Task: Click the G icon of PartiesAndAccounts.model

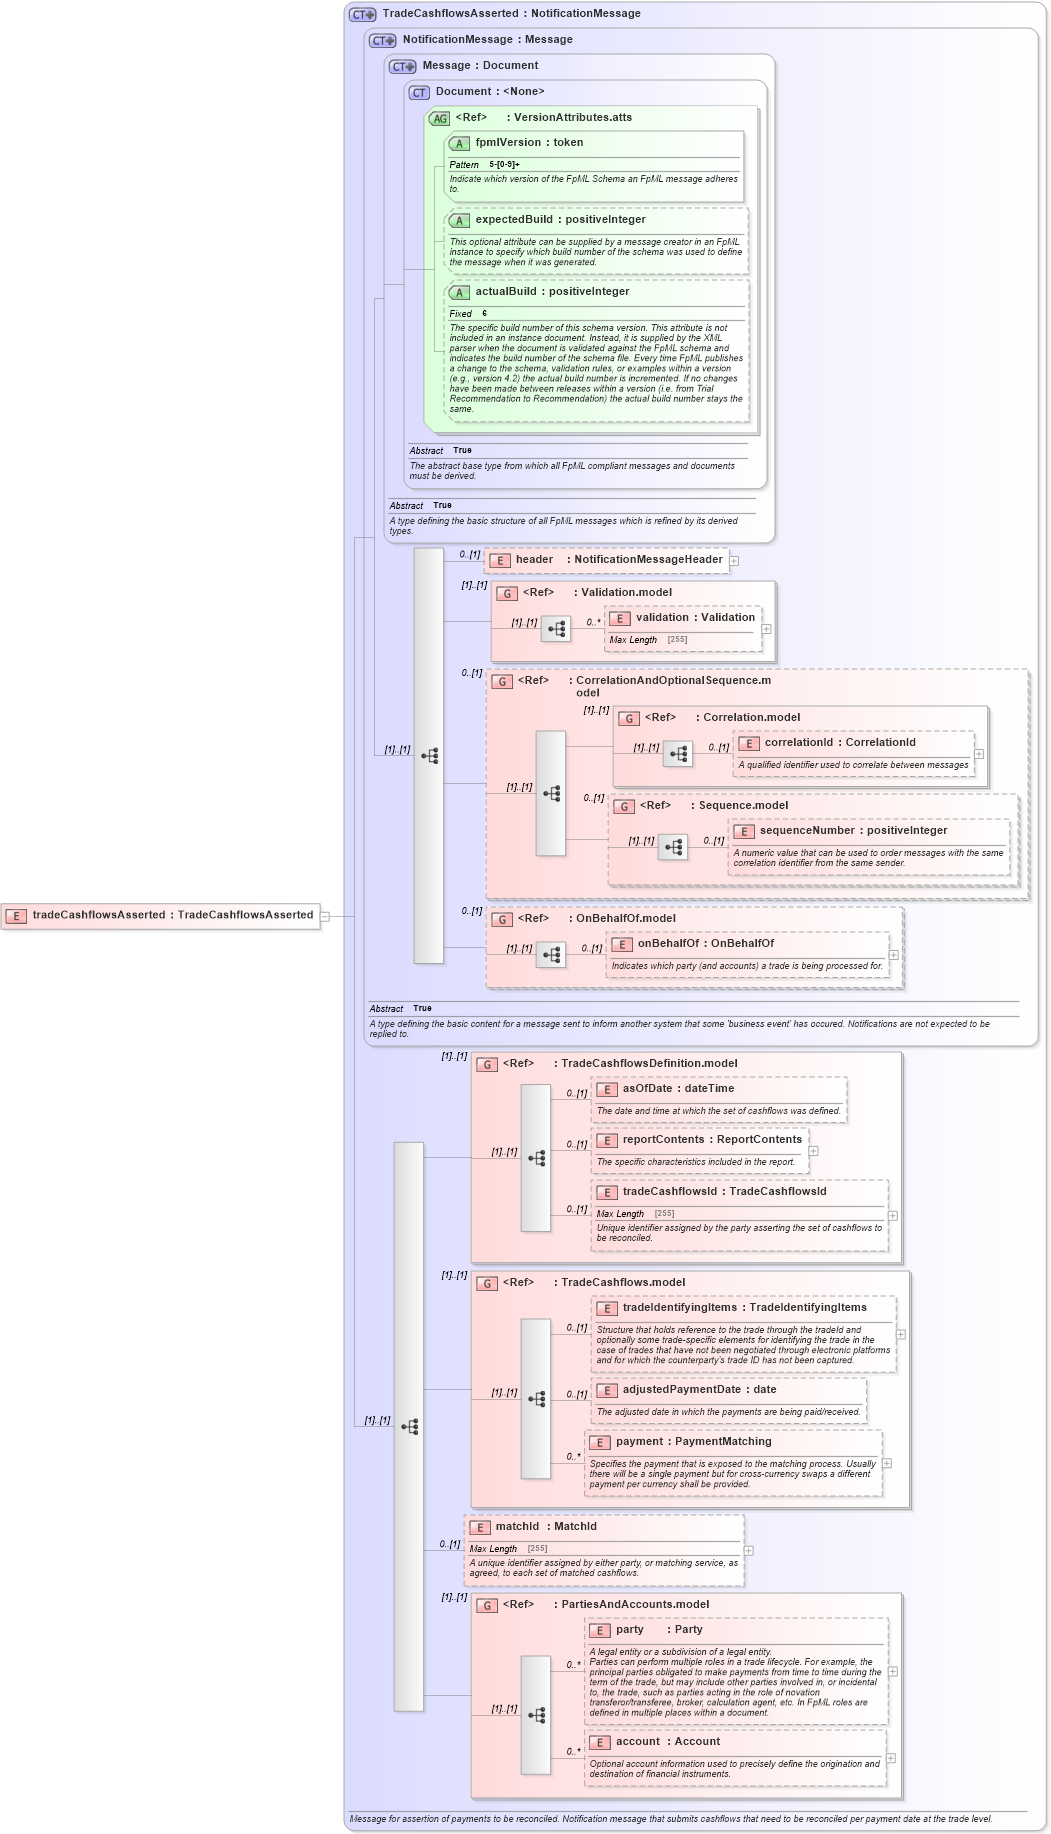Action: coord(487,1605)
